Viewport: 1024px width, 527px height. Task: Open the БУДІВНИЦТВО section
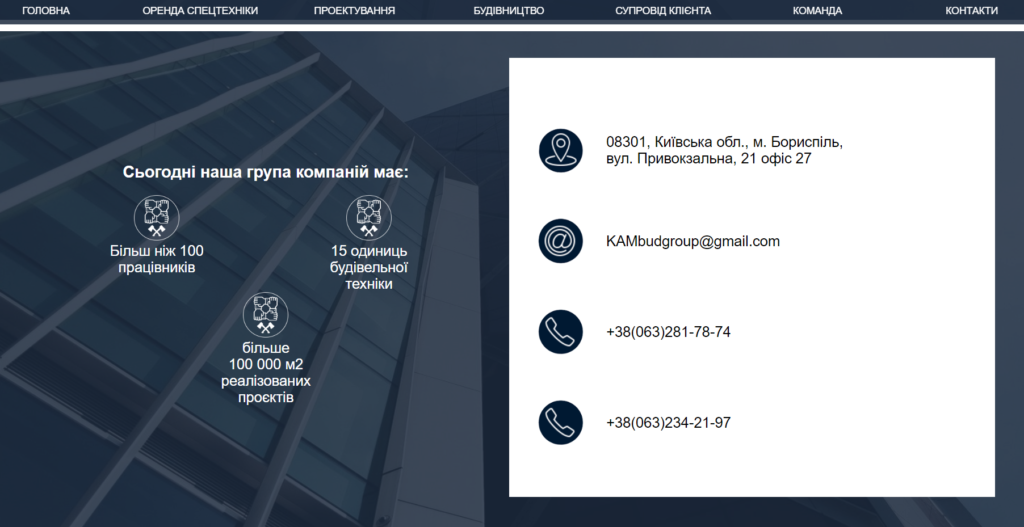coord(508,11)
